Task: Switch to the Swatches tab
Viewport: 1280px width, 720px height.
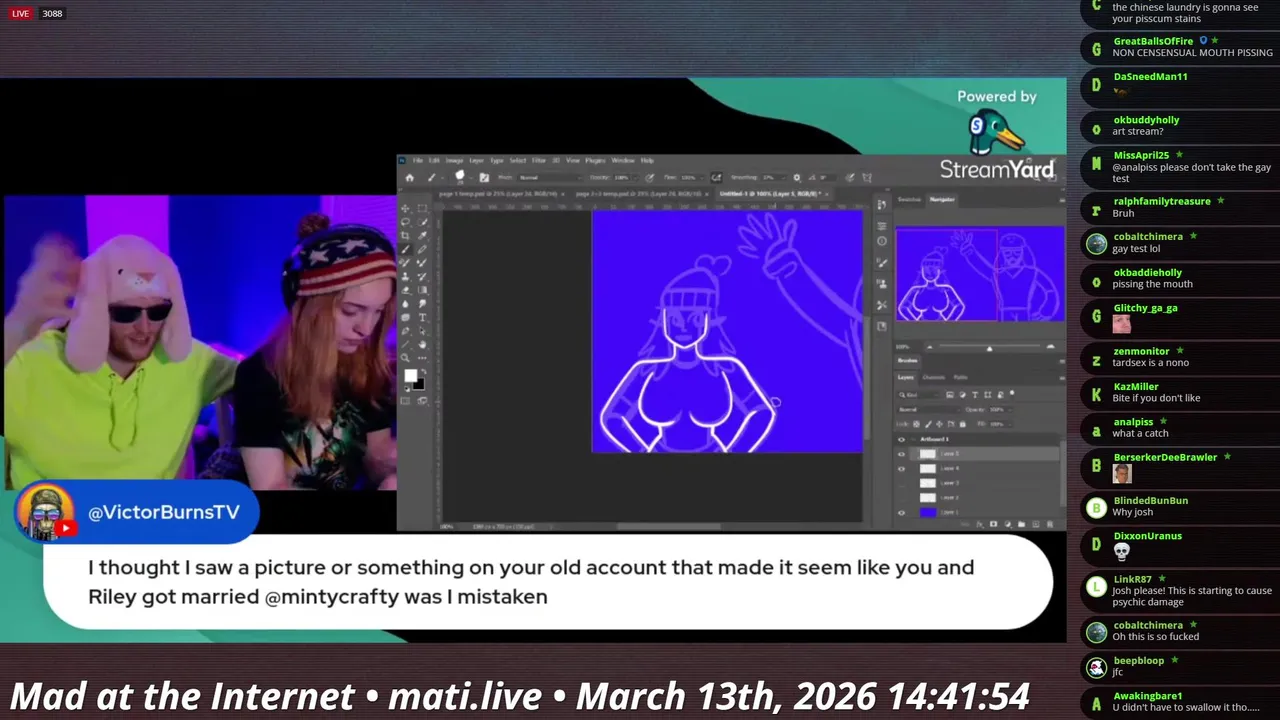Action: tap(909, 200)
